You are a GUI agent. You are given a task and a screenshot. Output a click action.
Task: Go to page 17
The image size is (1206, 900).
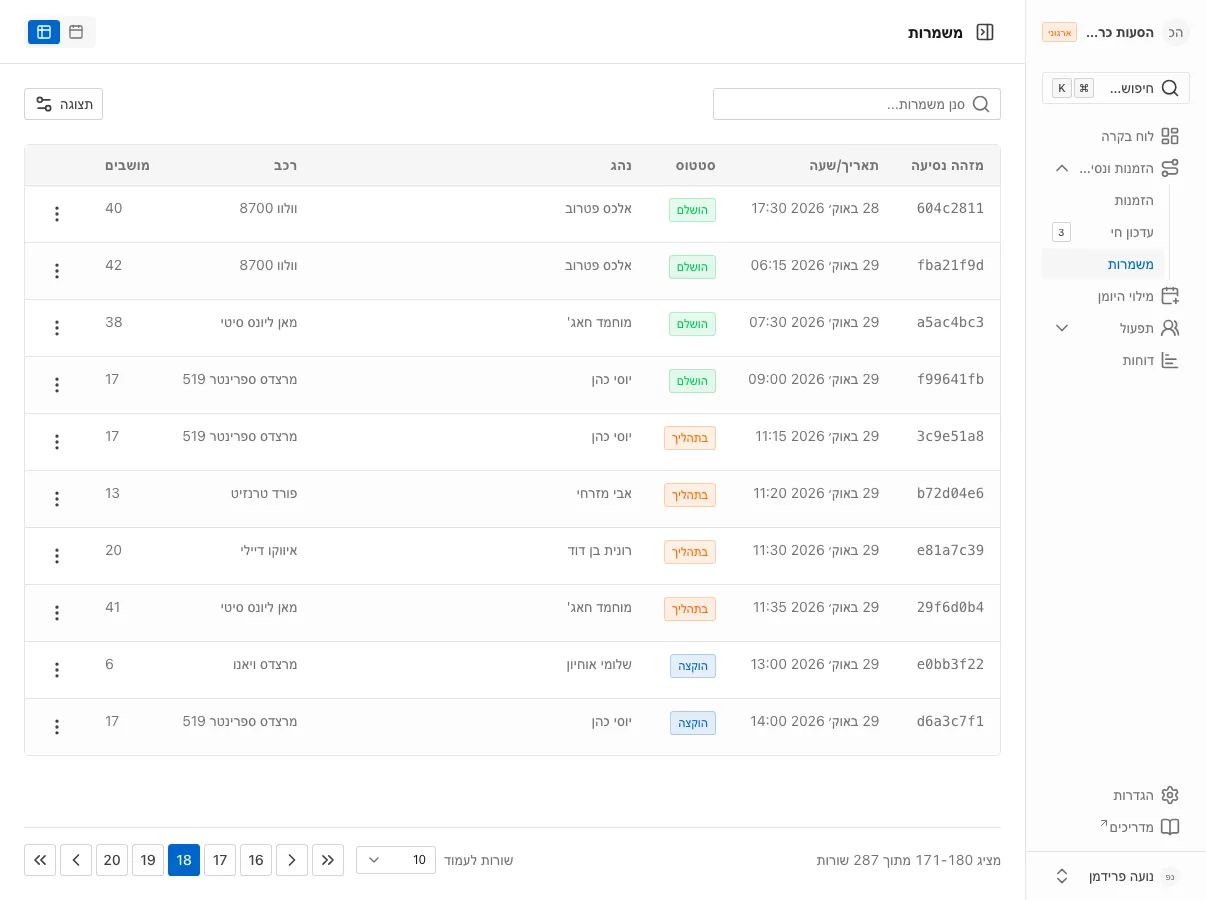click(220, 860)
